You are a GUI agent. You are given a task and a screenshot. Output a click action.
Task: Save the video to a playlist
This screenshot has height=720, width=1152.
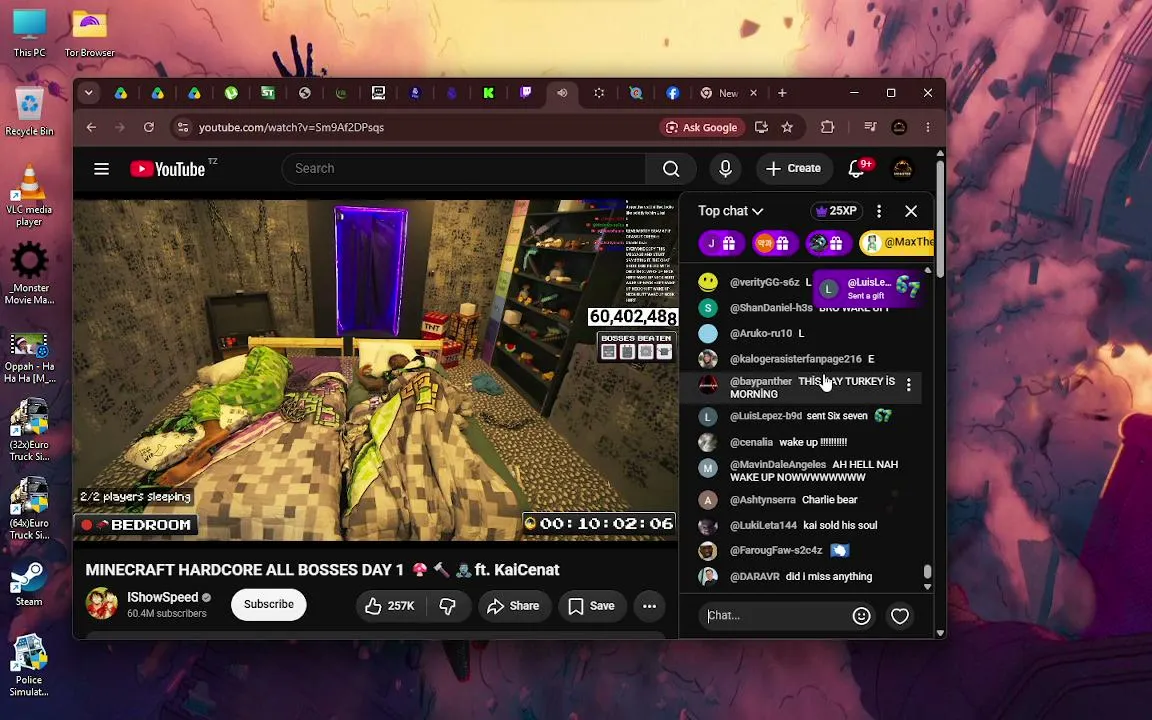[x=591, y=606]
